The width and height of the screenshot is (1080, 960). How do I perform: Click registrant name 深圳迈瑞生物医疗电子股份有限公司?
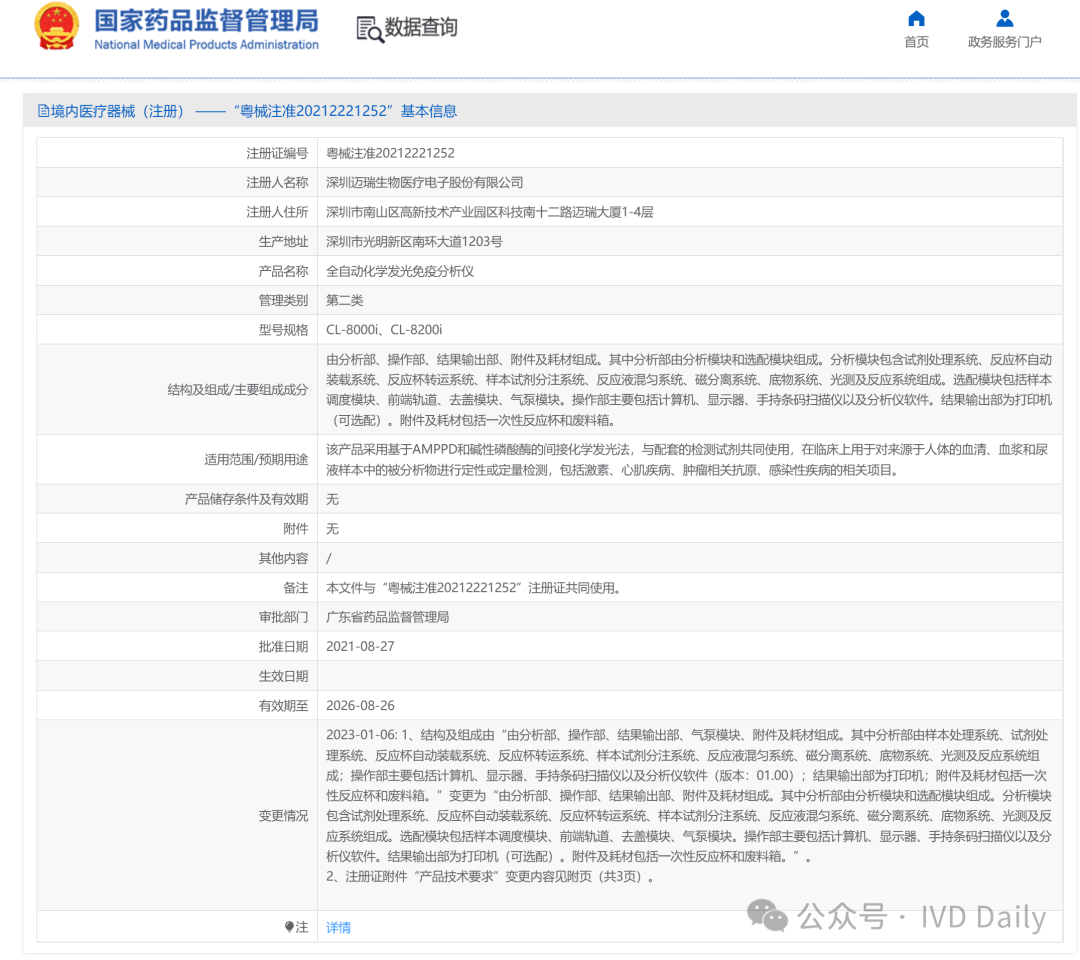424,182
